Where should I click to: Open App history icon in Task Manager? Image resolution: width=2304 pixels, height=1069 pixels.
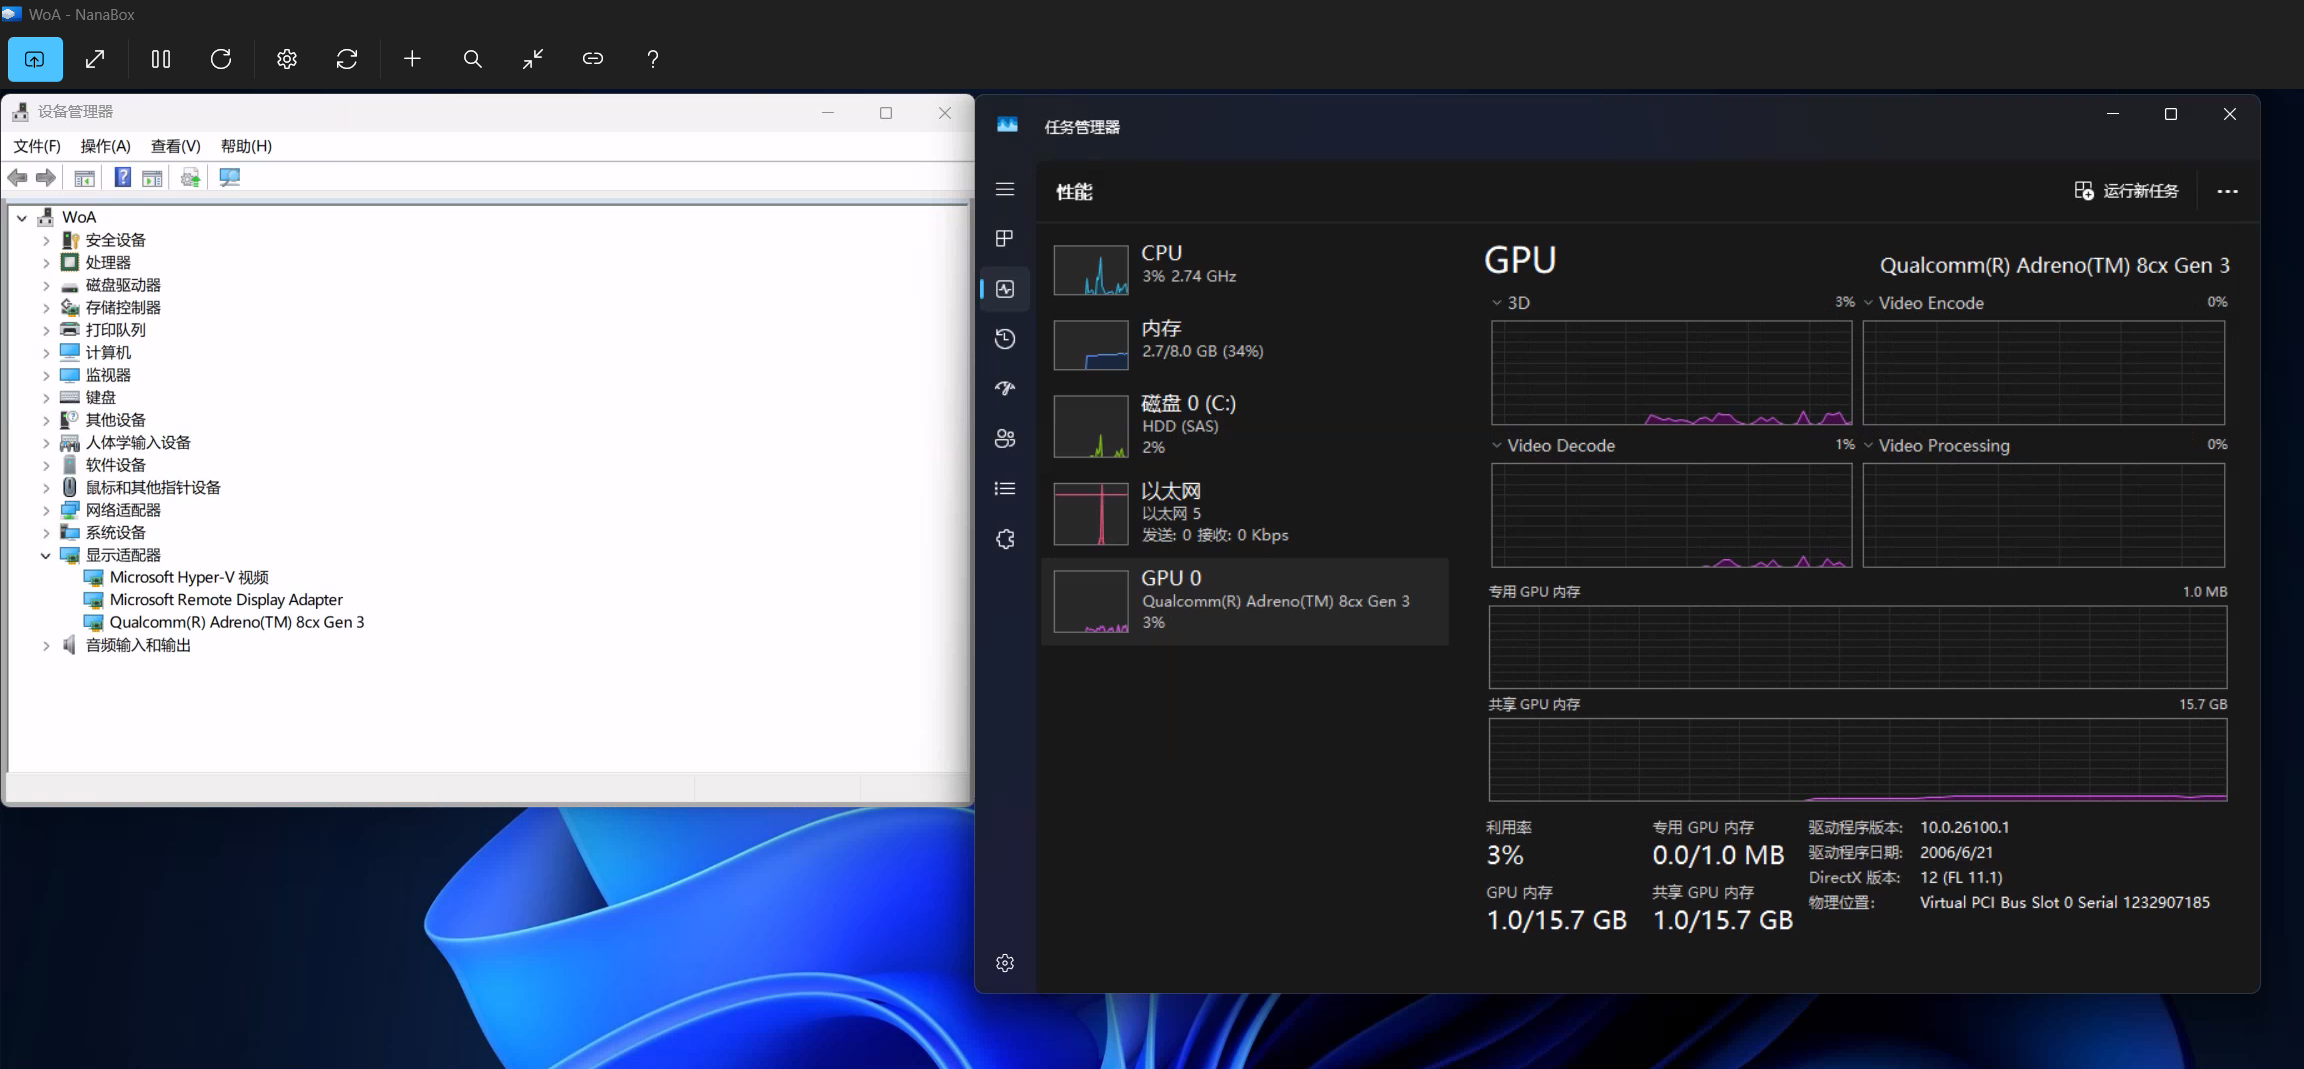(1005, 339)
